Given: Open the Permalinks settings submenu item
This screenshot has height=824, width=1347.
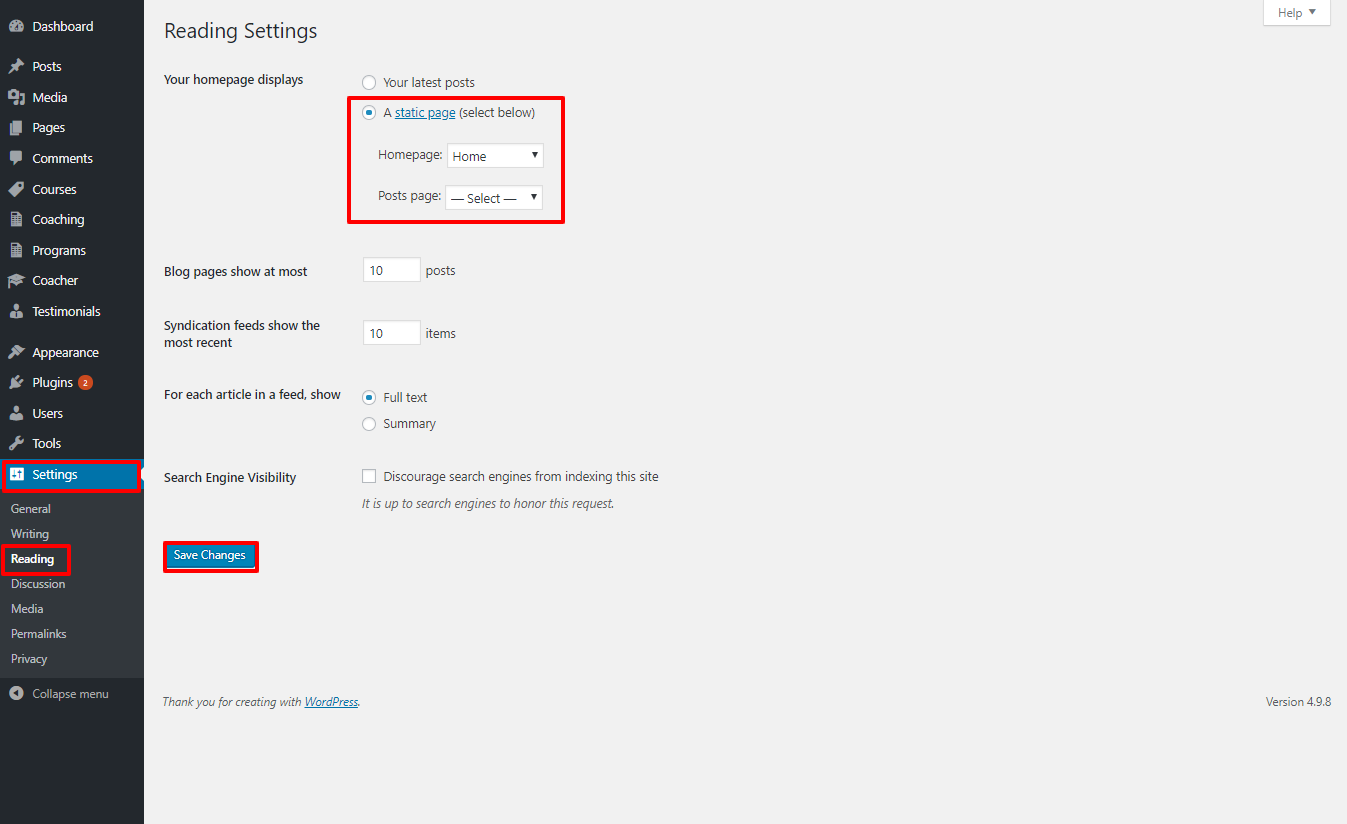Looking at the screenshot, I should [x=38, y=634].
